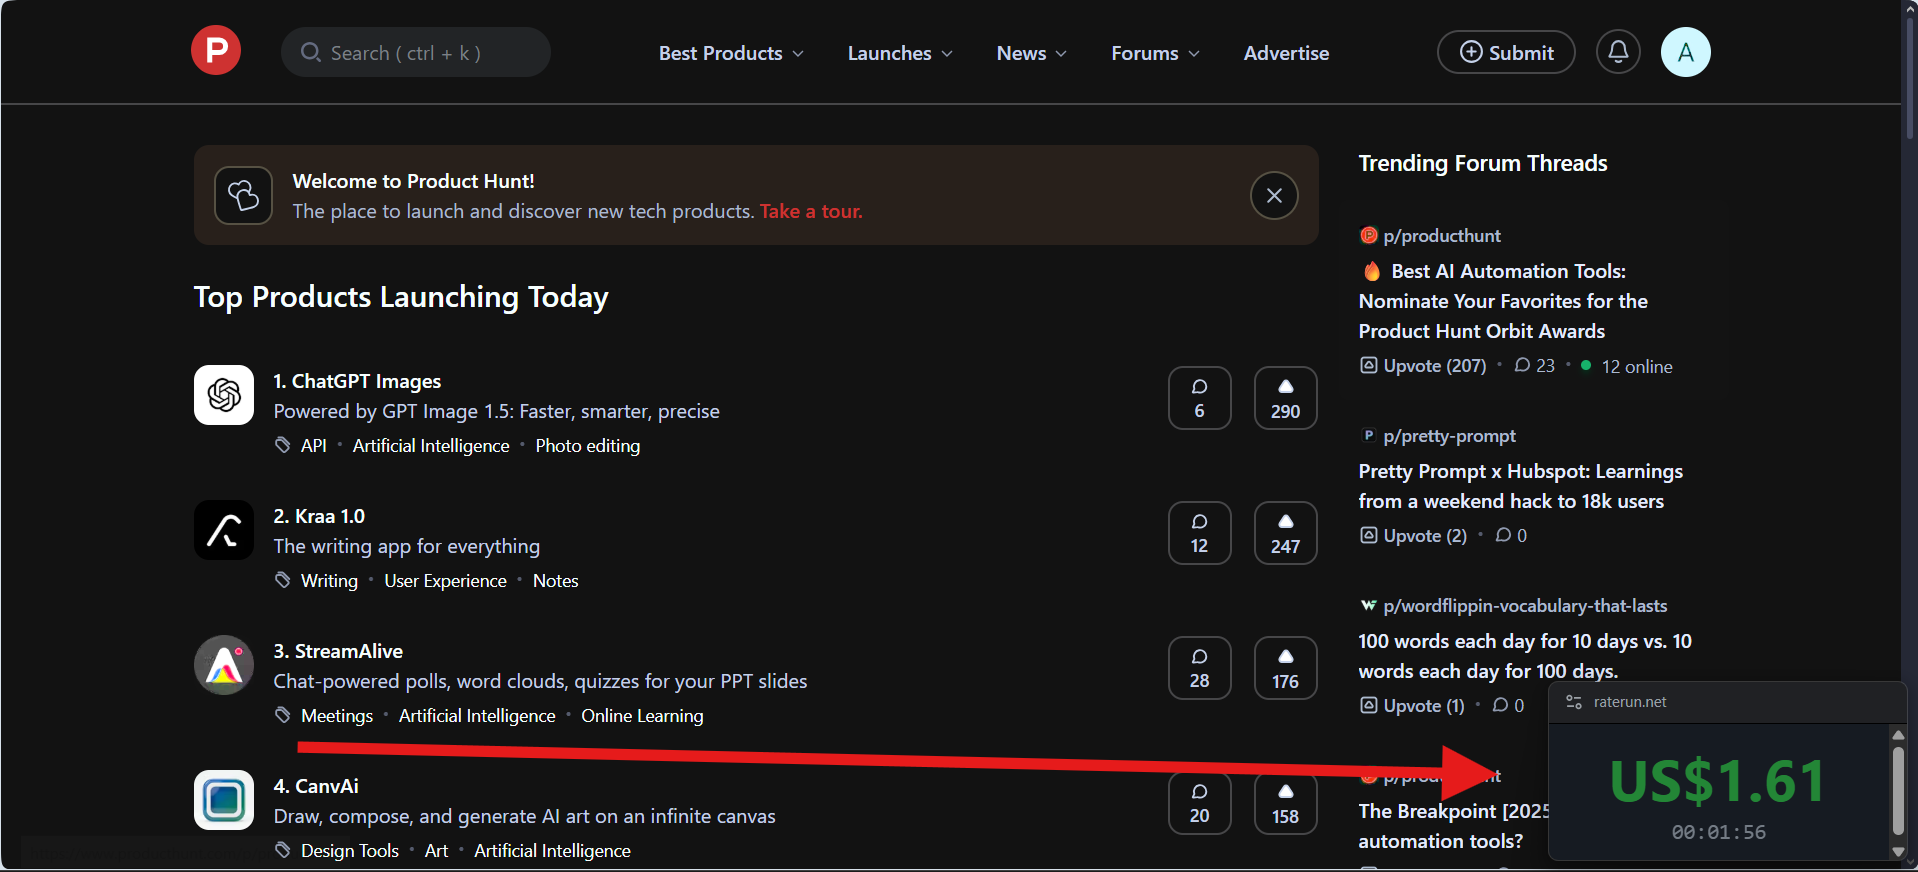View the 23 comments on AI Automation thread

tap(1535, 366)
